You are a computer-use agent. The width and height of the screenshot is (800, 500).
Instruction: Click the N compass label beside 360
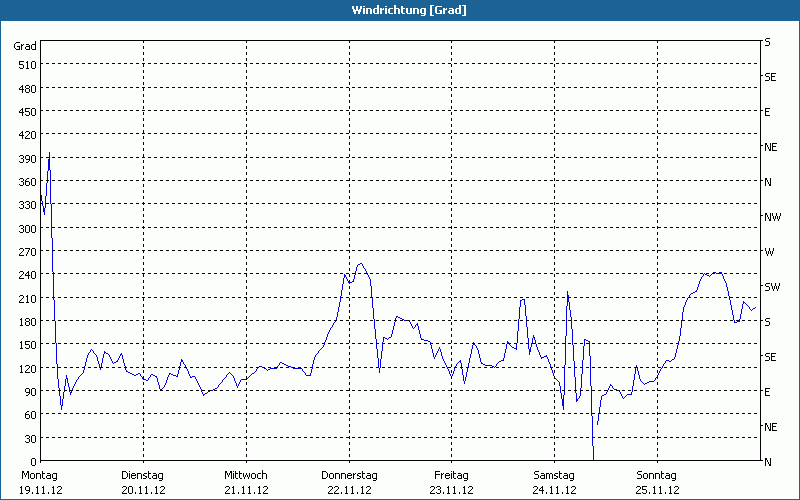tap(768, 182)
